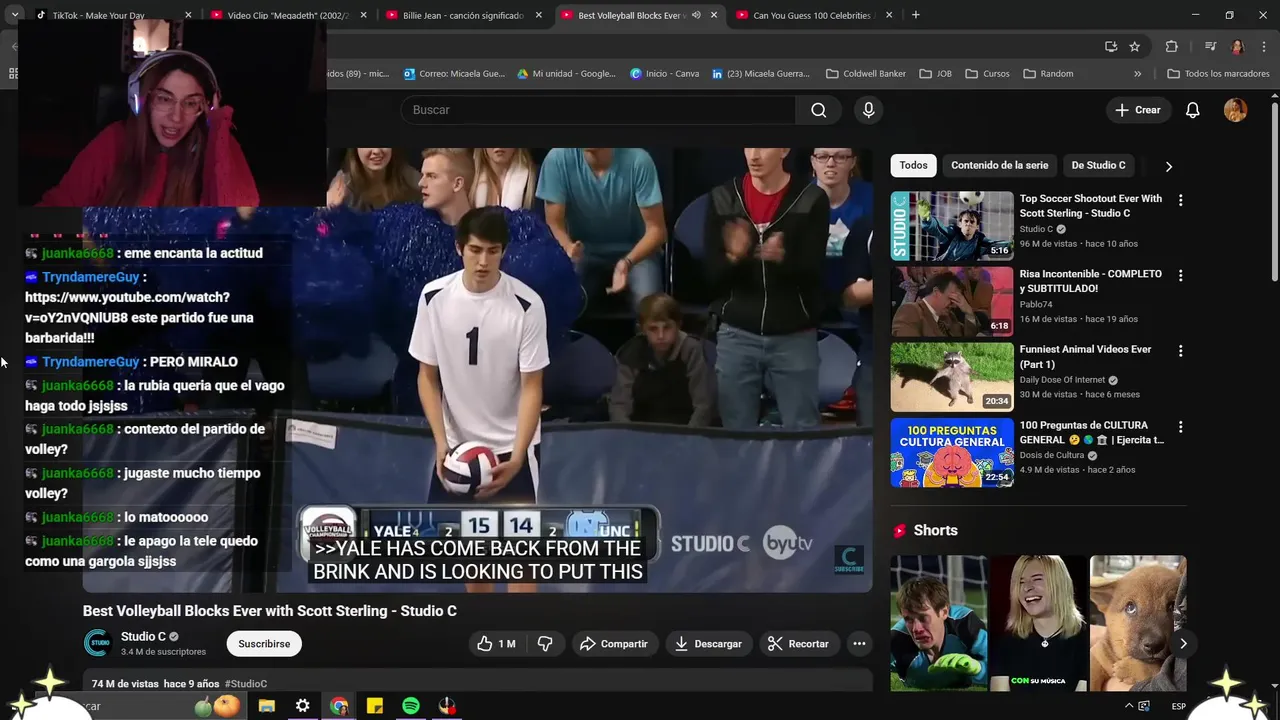Open Chrome media control icon
The height and width of the screenshot is (720, 1280).
click(1210, 46)
